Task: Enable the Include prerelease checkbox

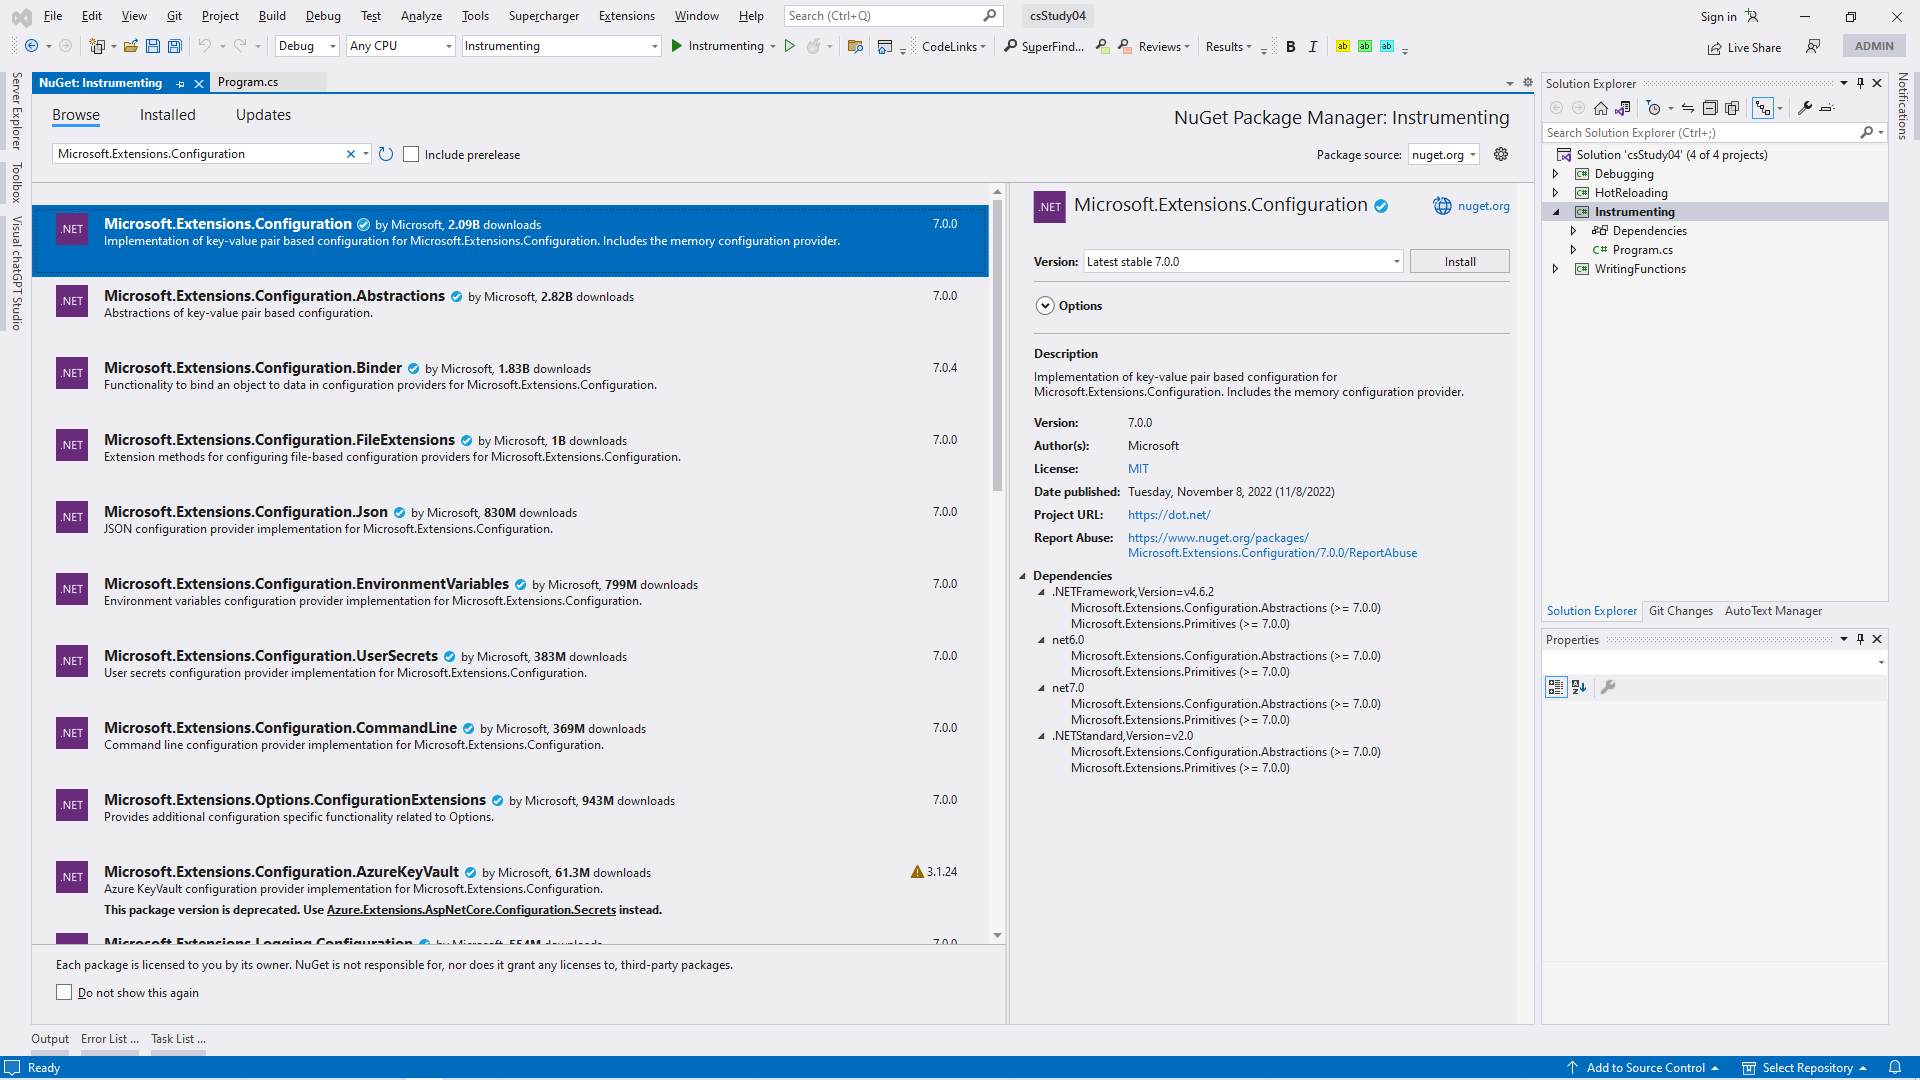Action: click(411, 154)
